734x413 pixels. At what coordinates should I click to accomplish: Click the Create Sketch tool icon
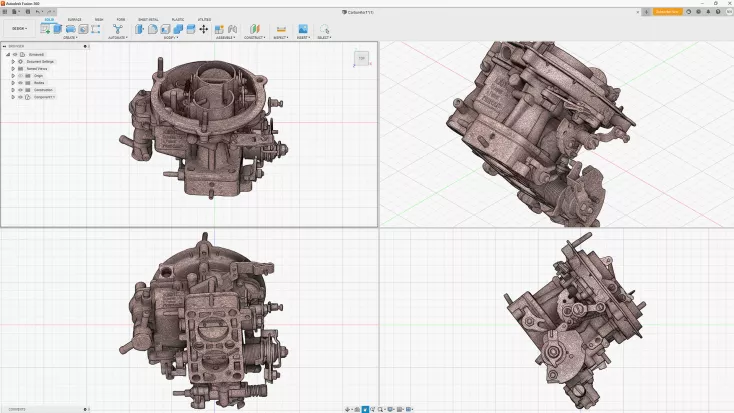45,29
